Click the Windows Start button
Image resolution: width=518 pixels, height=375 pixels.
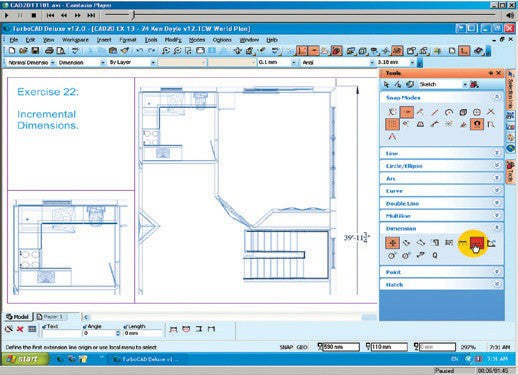(x=24, y=359)
